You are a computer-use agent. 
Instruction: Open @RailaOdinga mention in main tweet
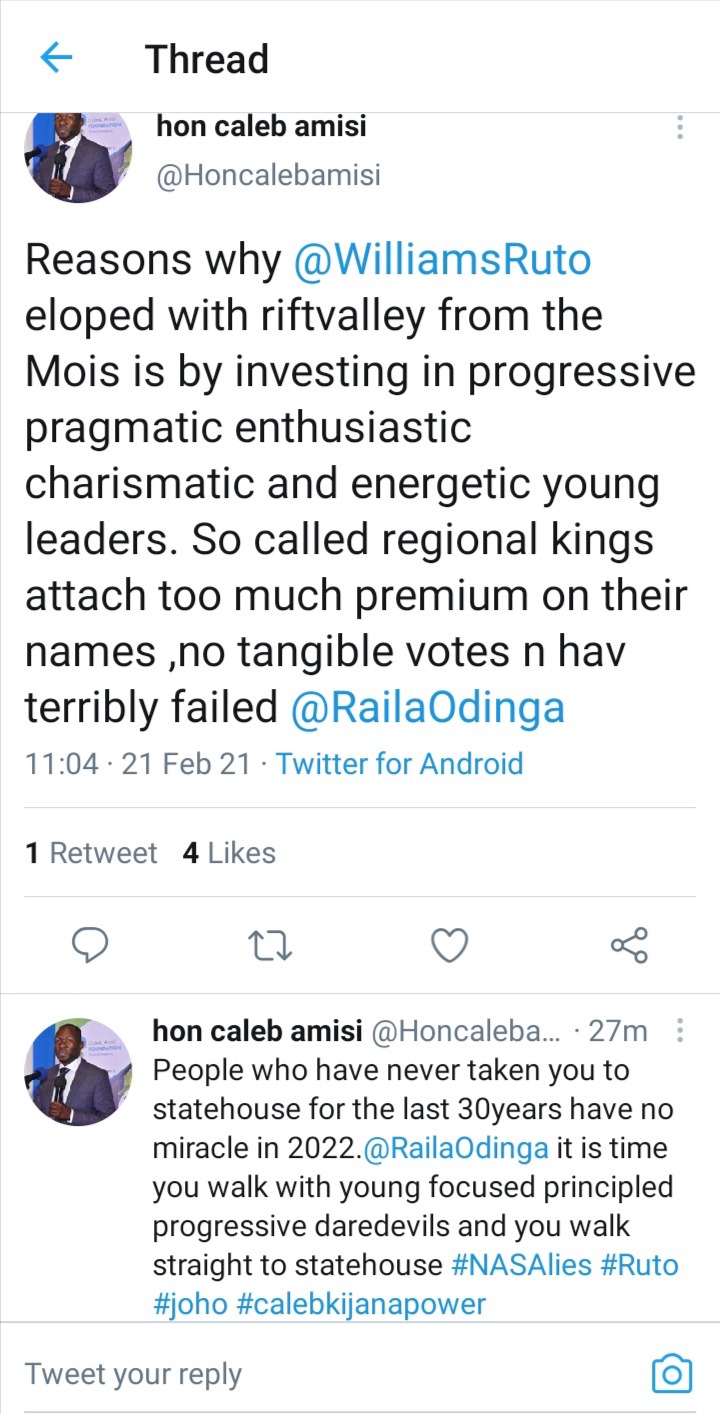427,708
